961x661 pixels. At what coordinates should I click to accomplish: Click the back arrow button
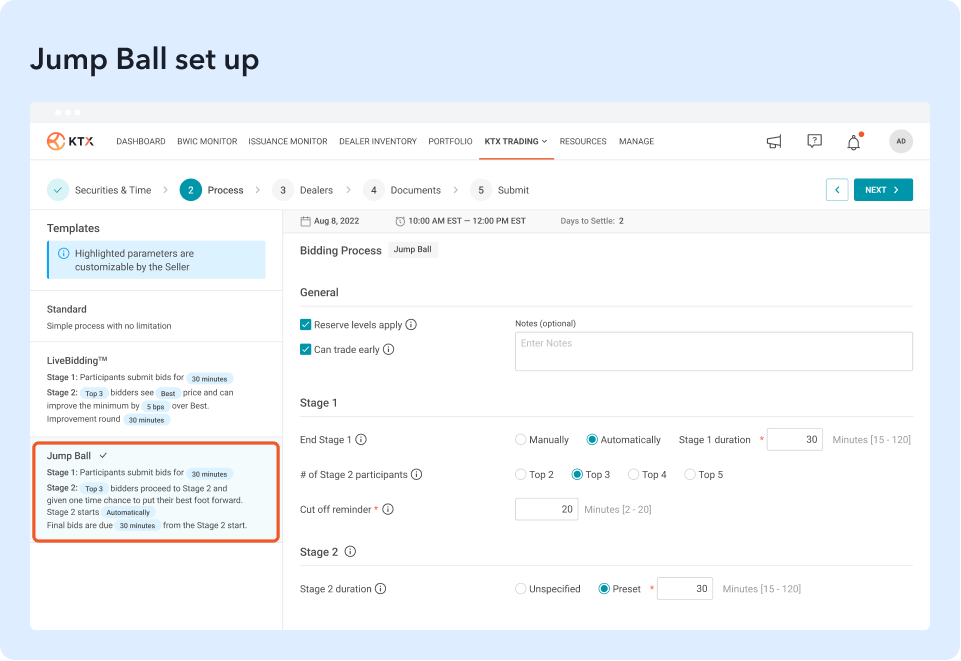click(837, 190)
